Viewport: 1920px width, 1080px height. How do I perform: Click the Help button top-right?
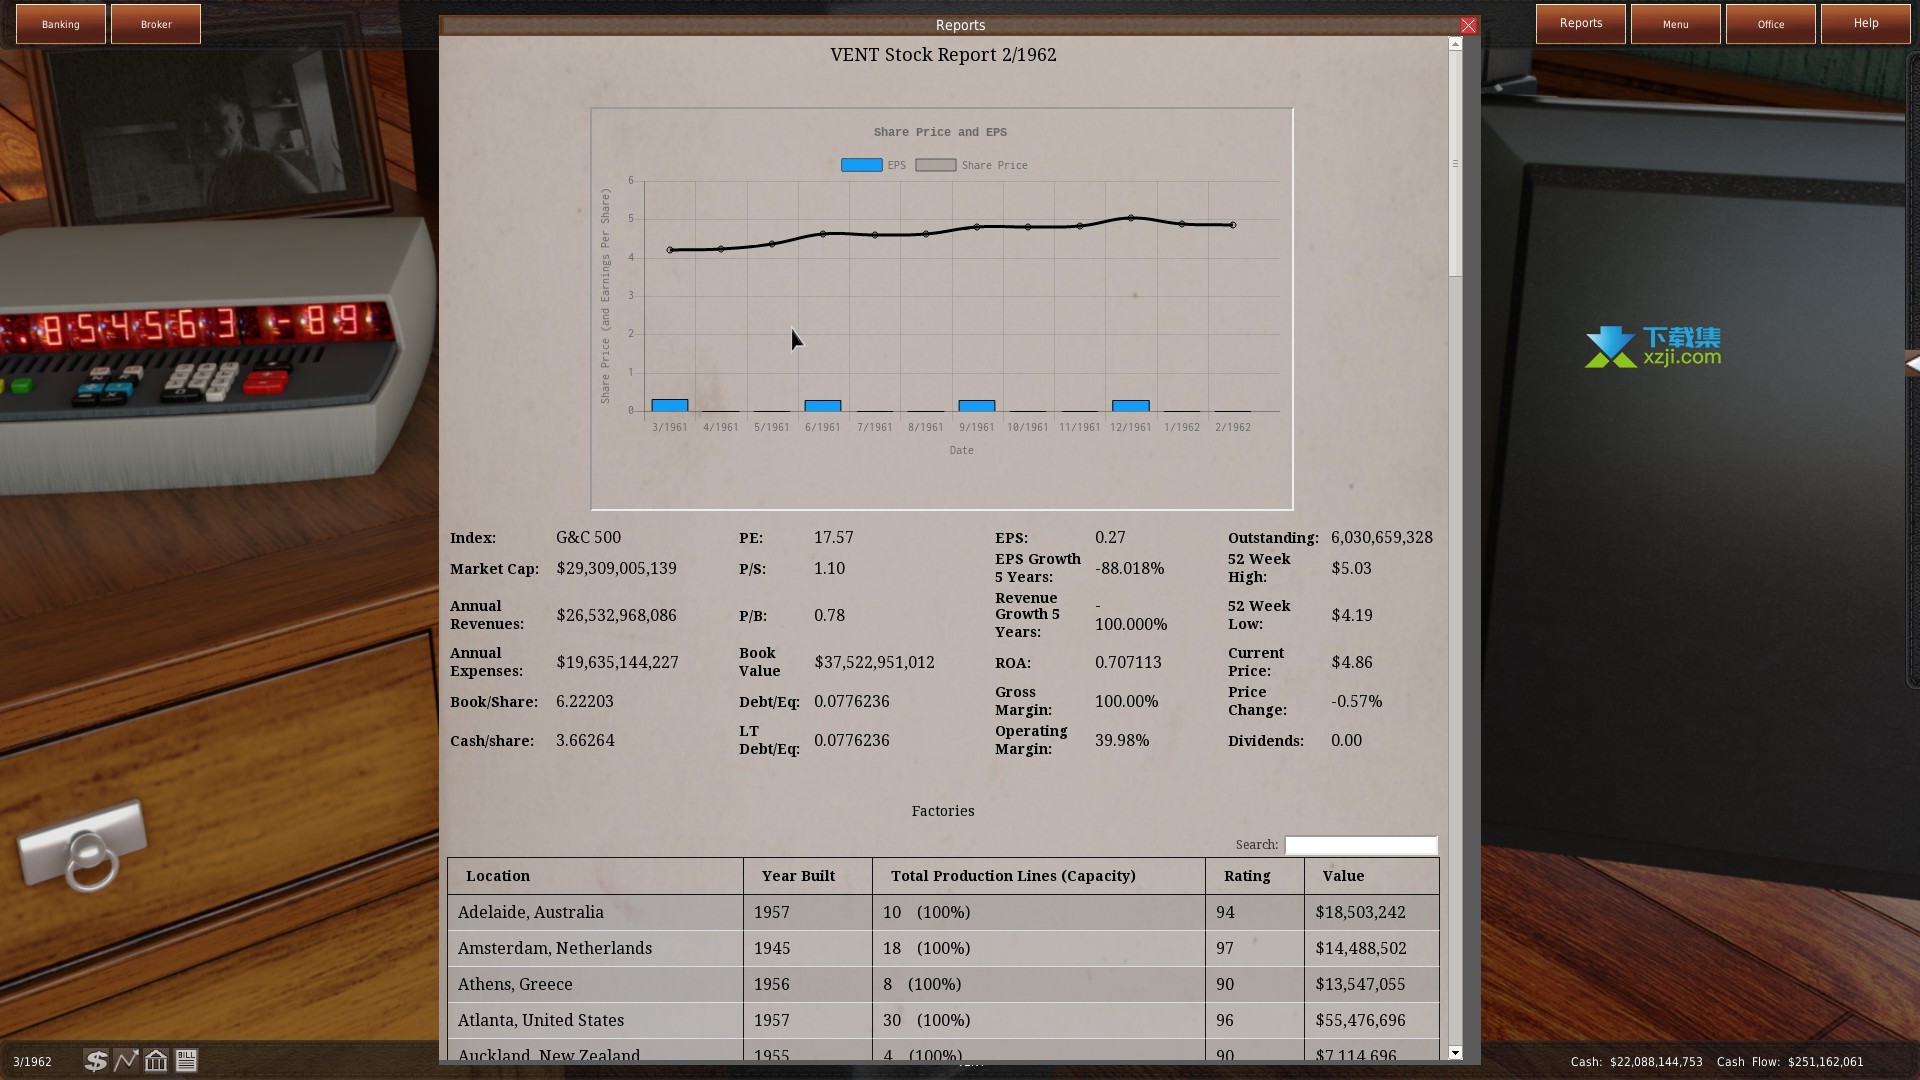tap(1867, 24)
